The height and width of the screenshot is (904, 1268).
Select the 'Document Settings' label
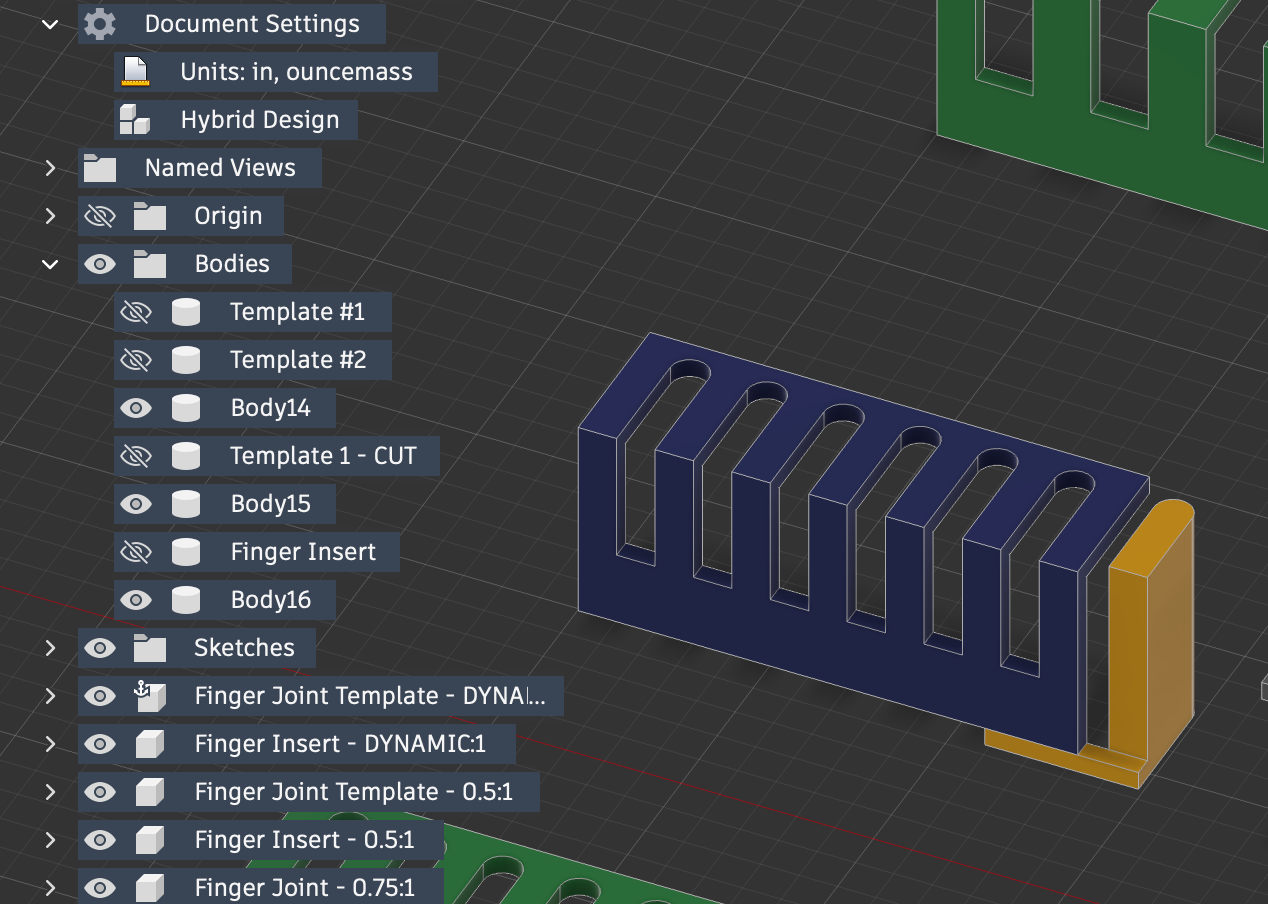coord(252,24)
